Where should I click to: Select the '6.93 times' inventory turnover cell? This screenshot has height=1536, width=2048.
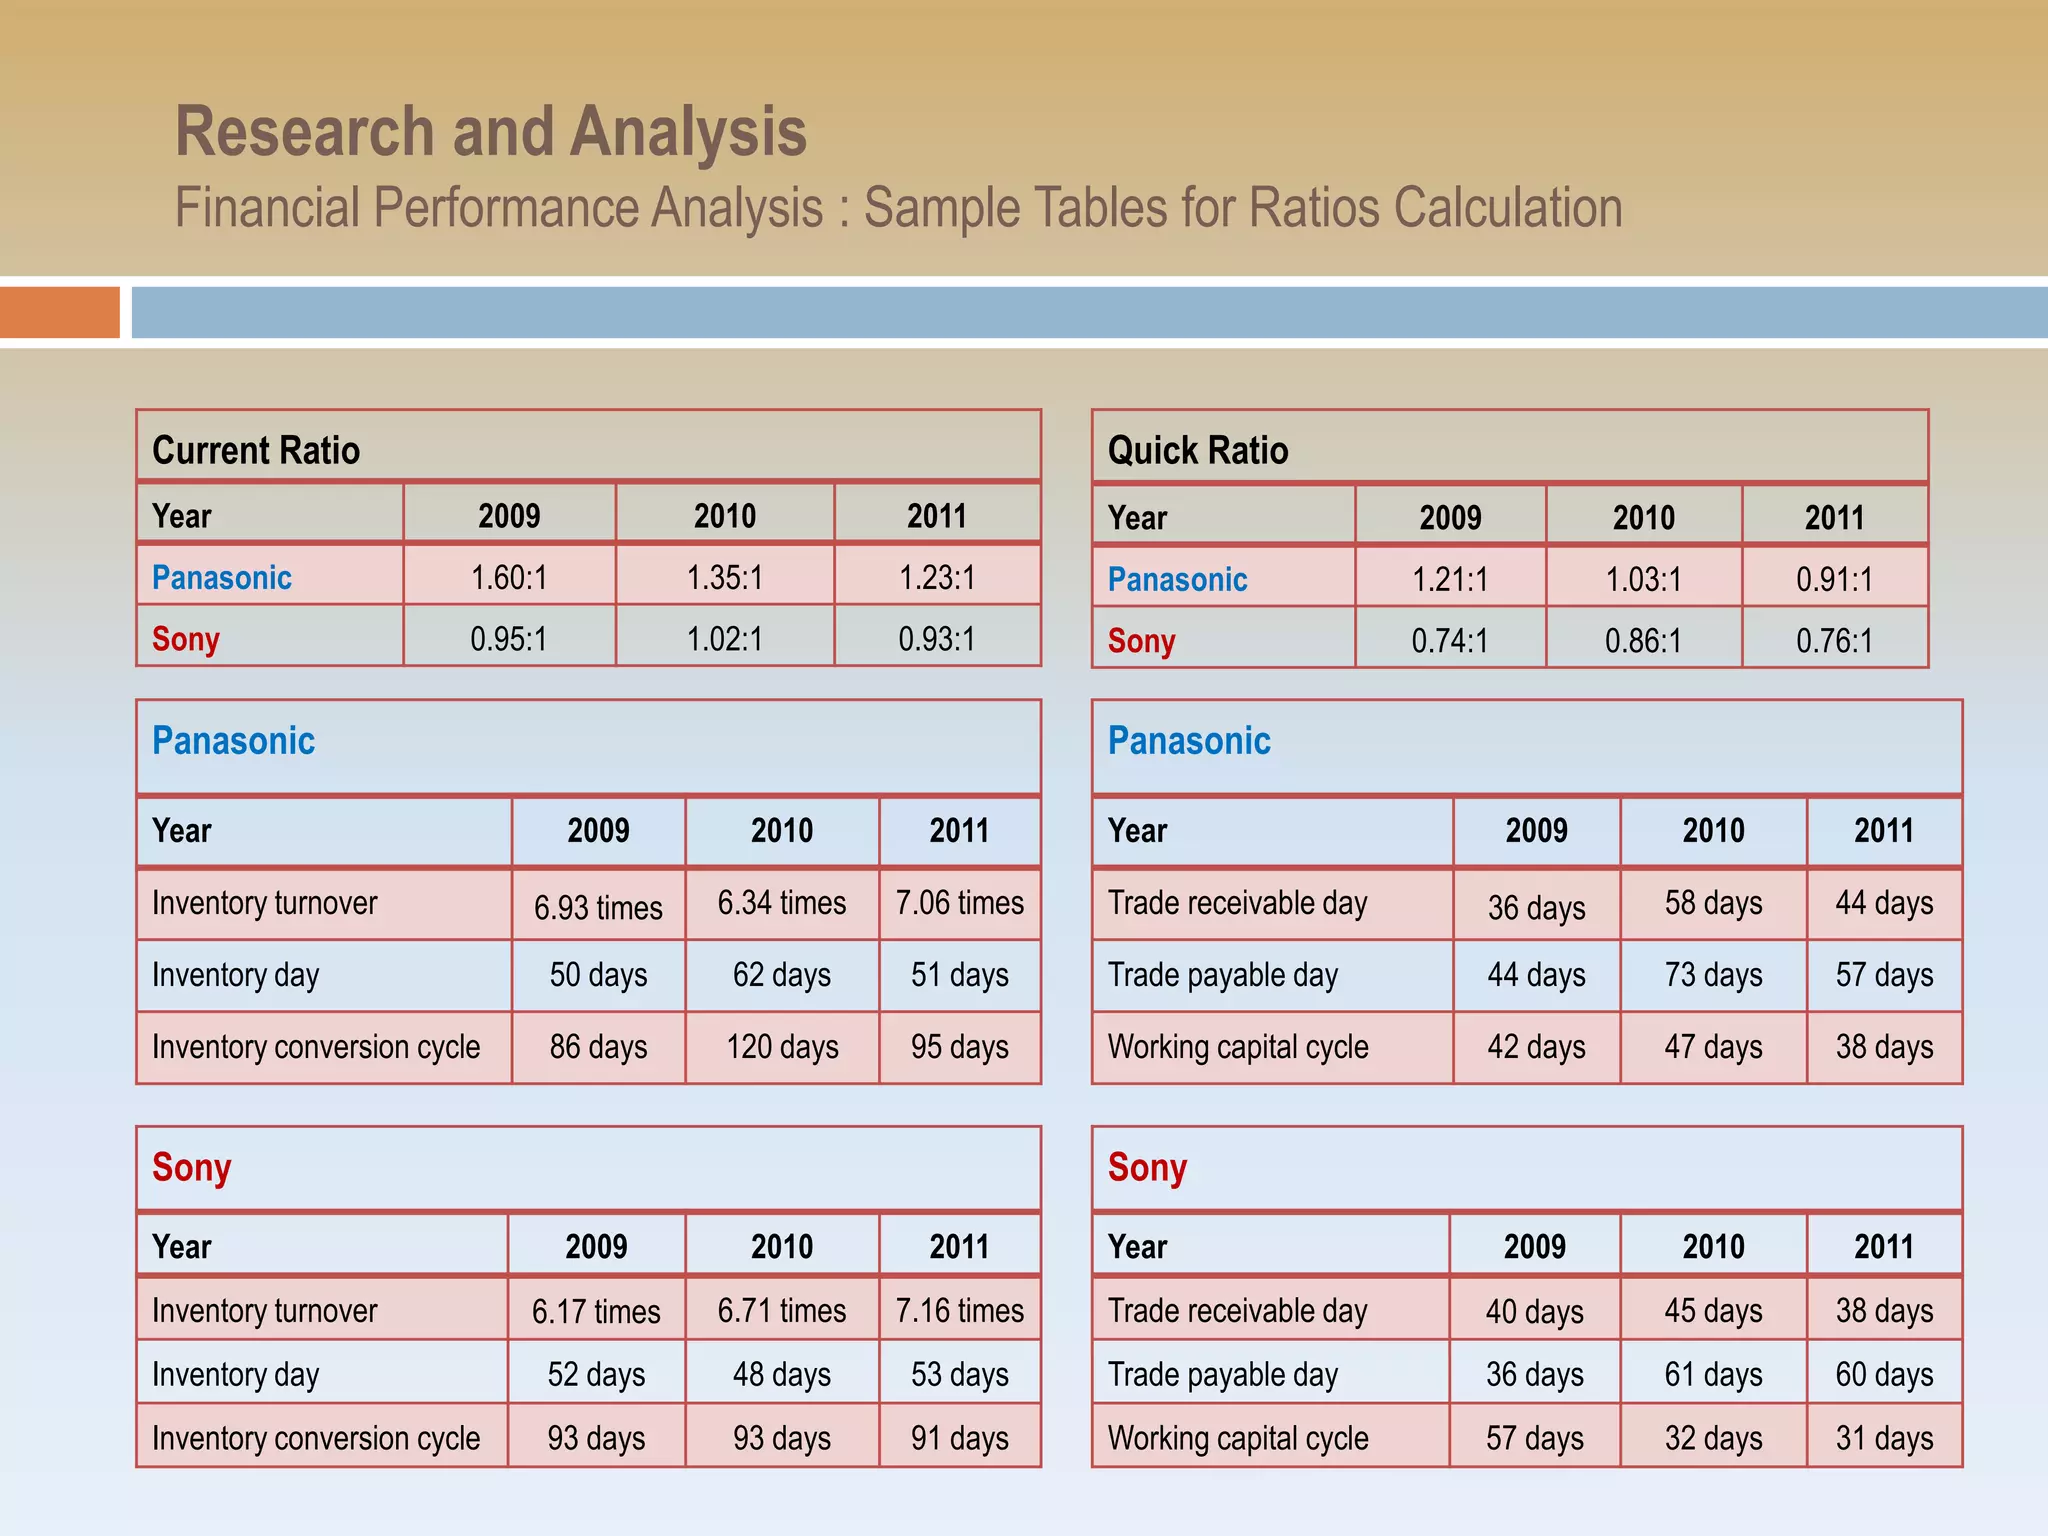pyautogui.click(x=598, y=906)
